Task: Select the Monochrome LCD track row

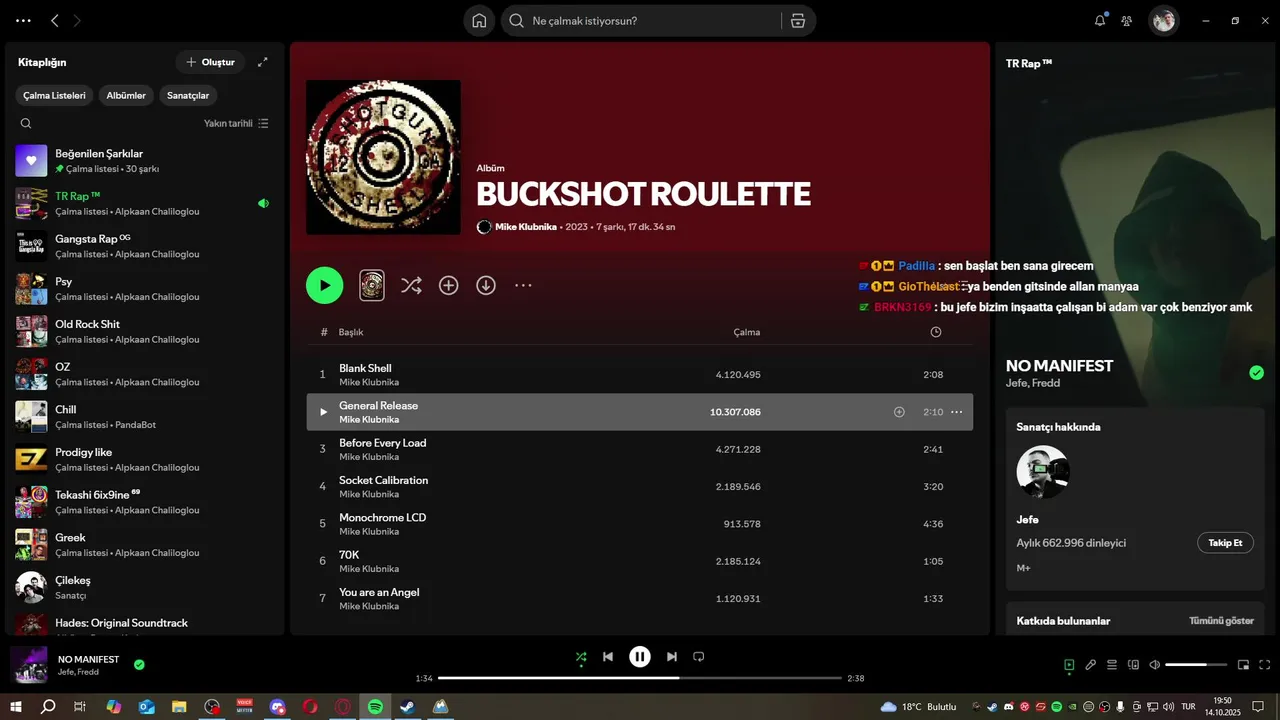Action: click(x=640, y=524)
